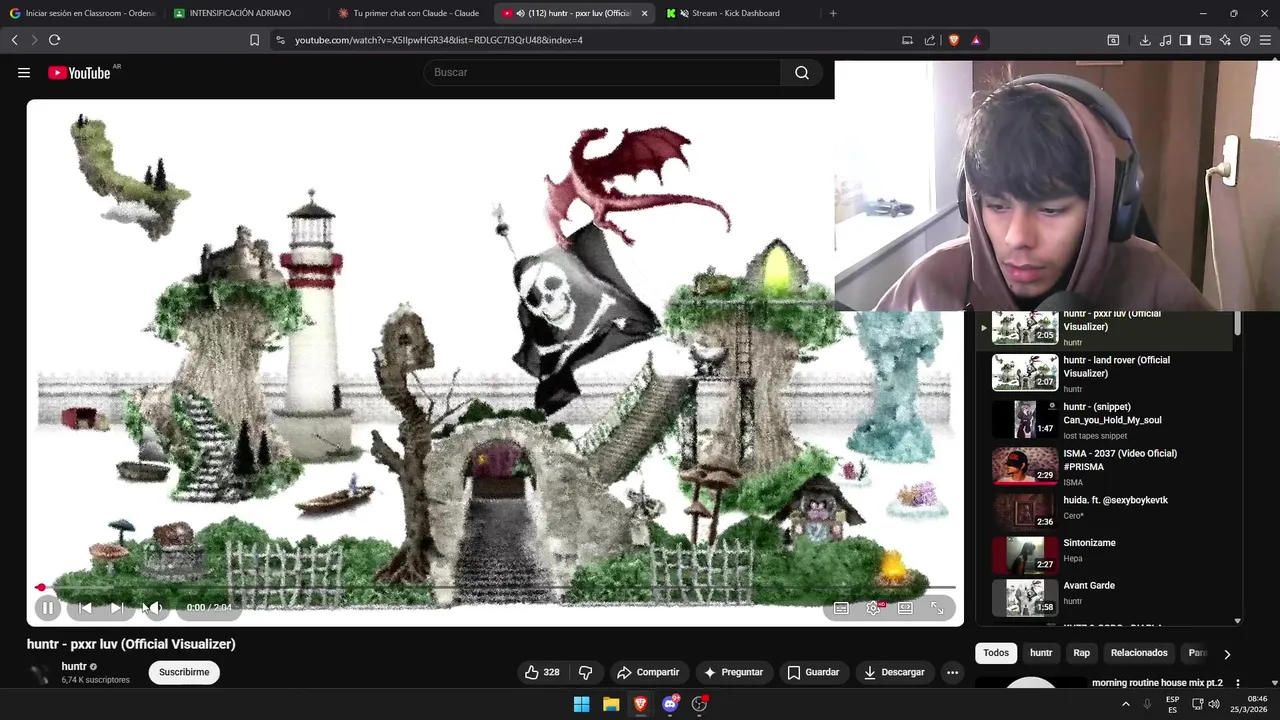This screenshot has width=1280, height=720.
Task: Go back in browser history
Action: coord(14,40)
